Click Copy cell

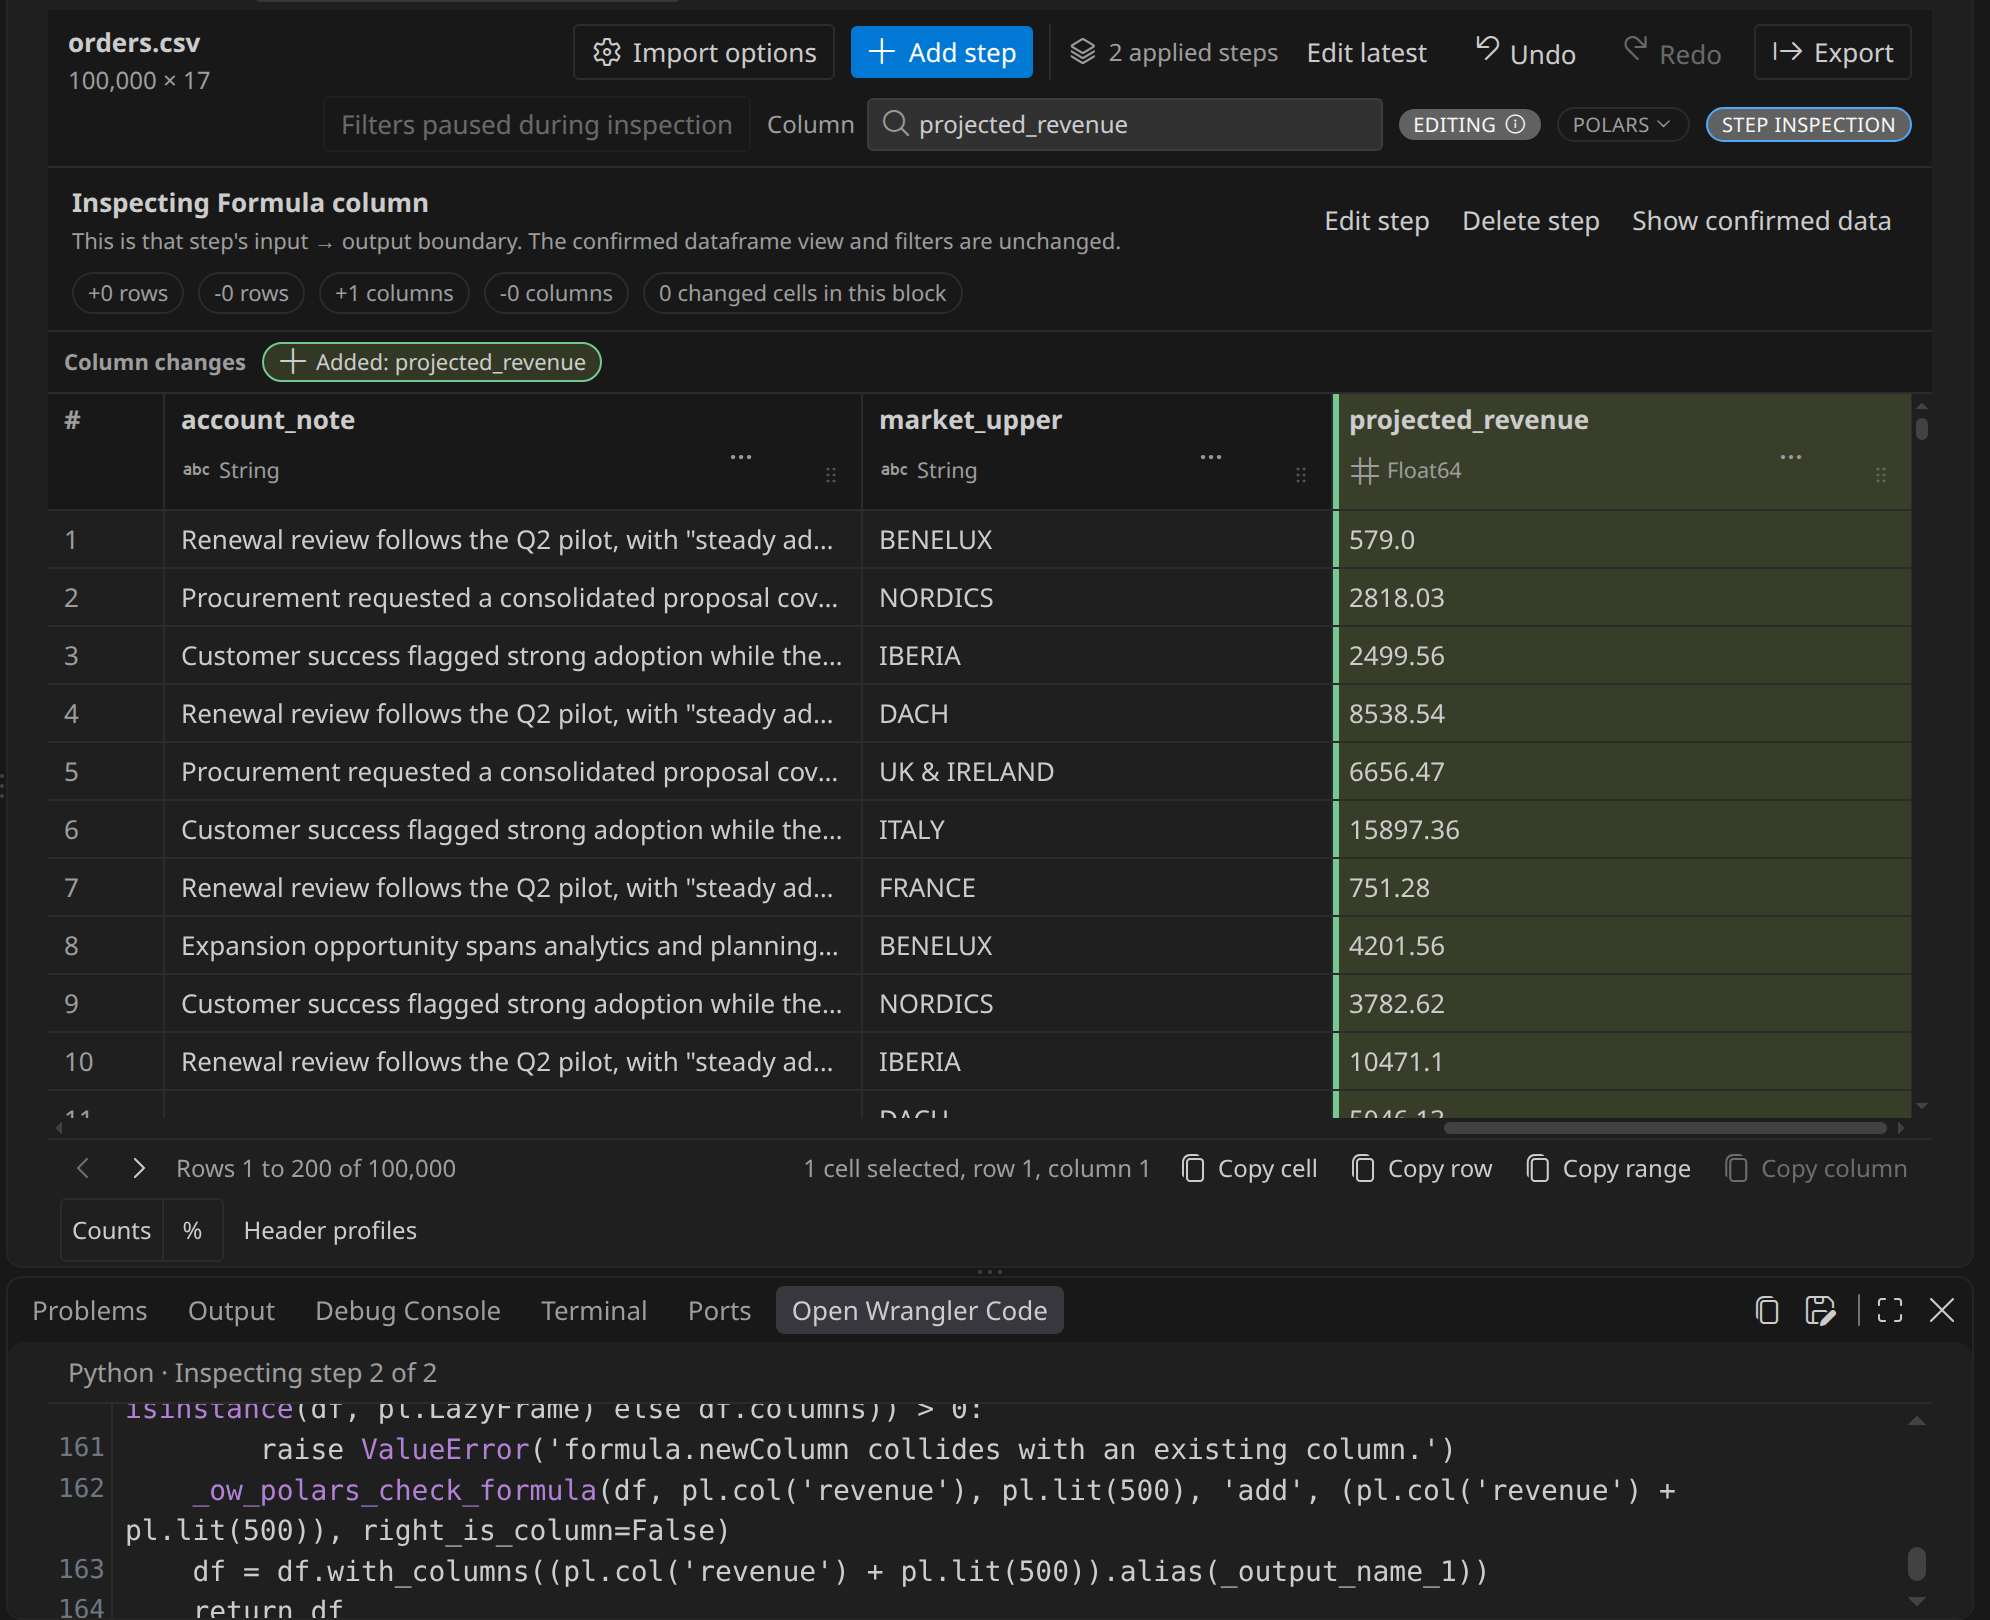(1250, 1169)
